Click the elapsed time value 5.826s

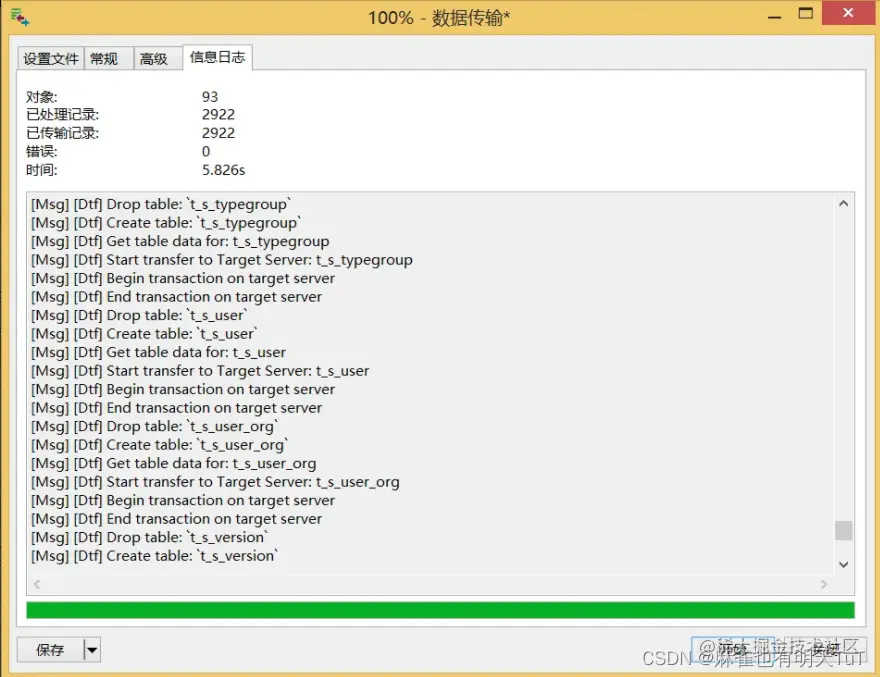[223, 170]
